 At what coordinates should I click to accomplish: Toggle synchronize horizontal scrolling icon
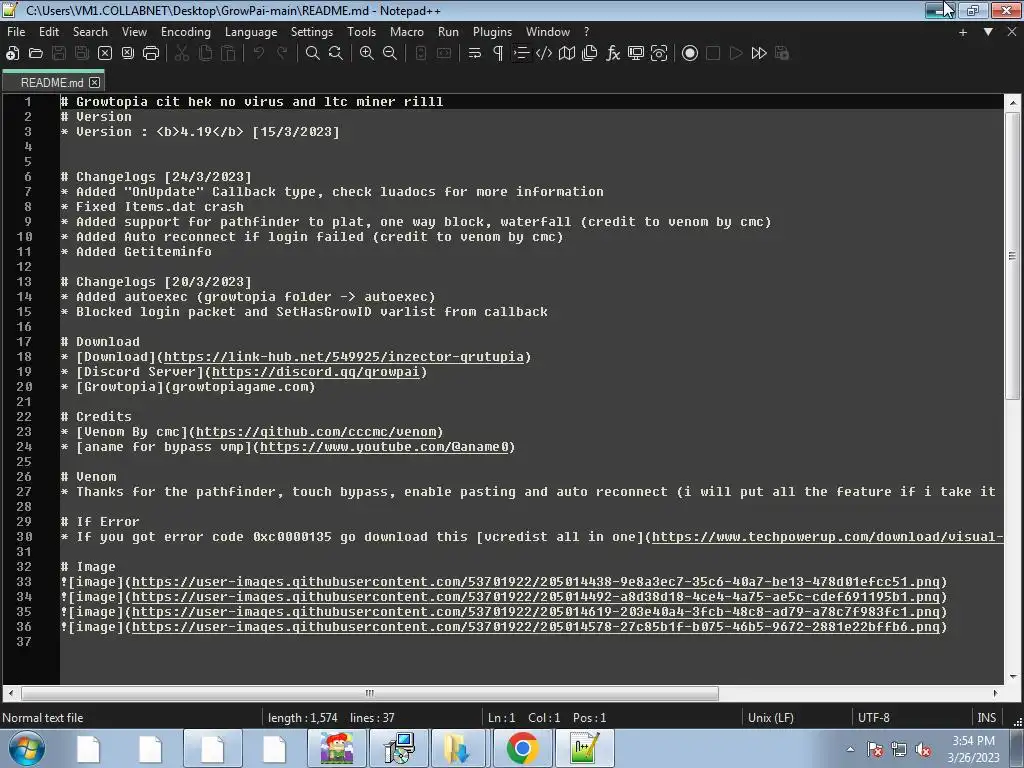444,54
